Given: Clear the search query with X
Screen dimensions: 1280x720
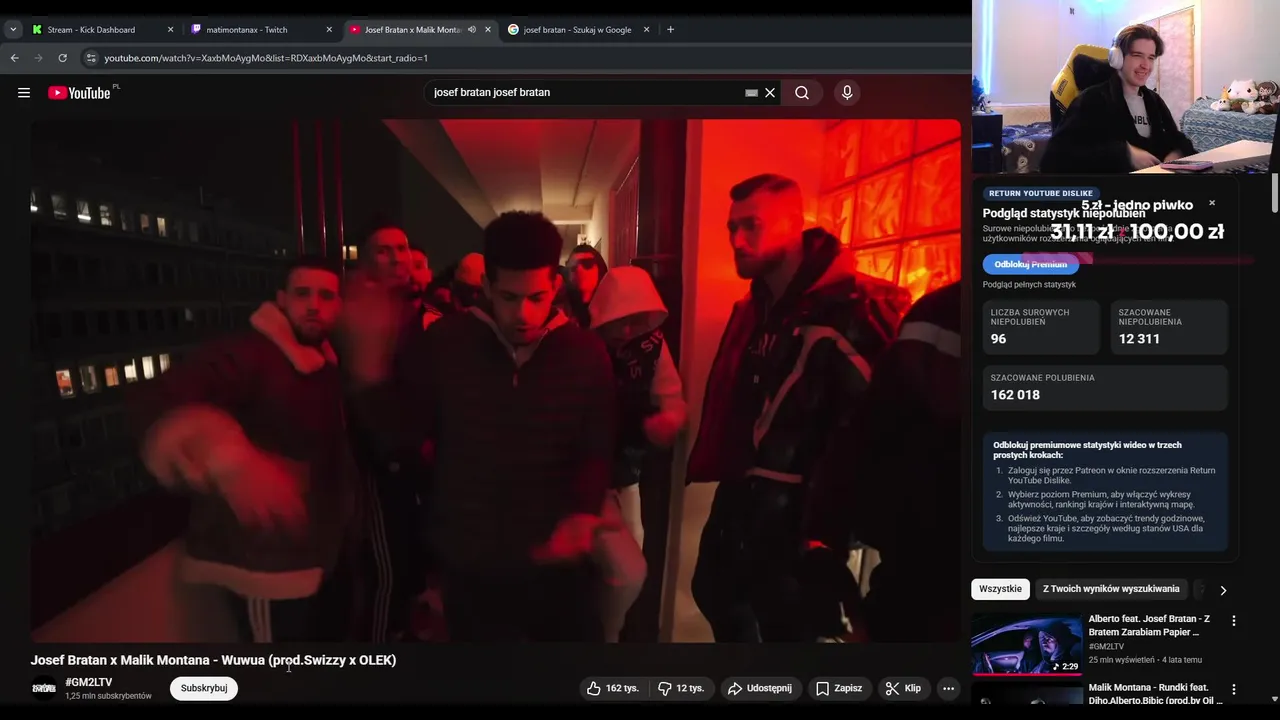Looking at the screenshot, I should click(770, 93).
